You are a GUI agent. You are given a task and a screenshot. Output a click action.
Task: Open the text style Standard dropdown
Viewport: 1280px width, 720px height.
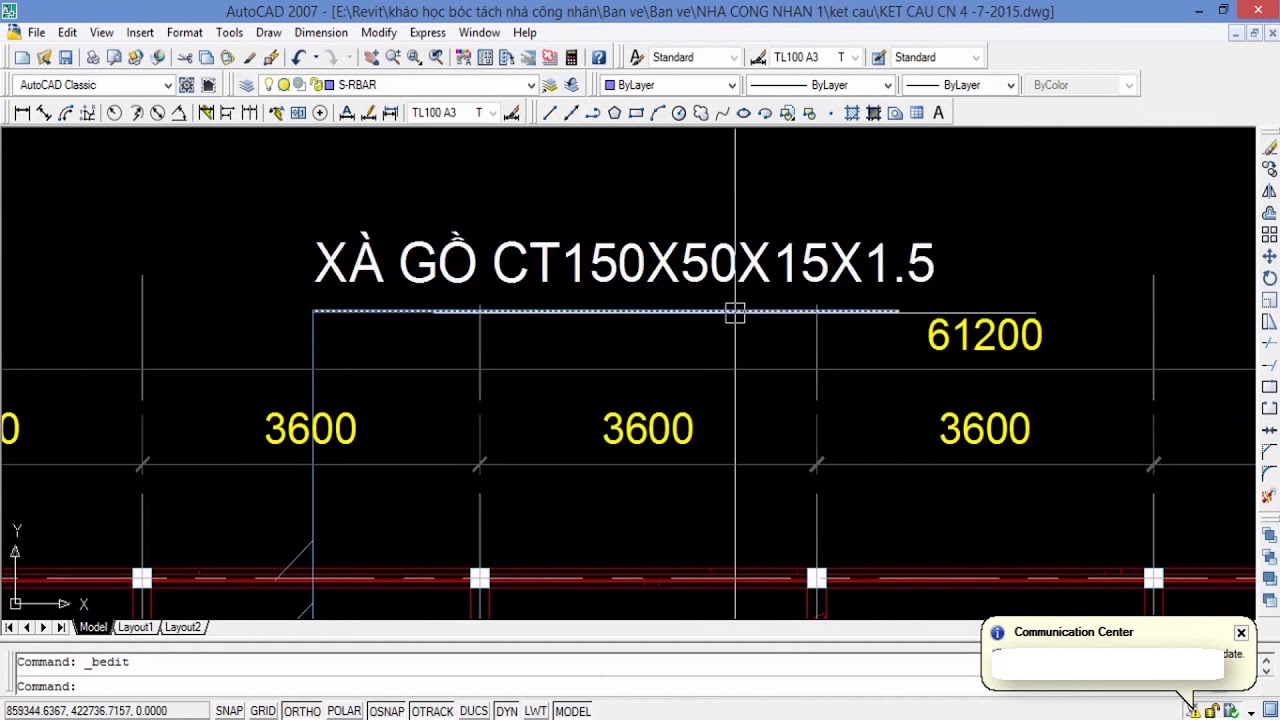pyautogui.click(x=734, y=57)
